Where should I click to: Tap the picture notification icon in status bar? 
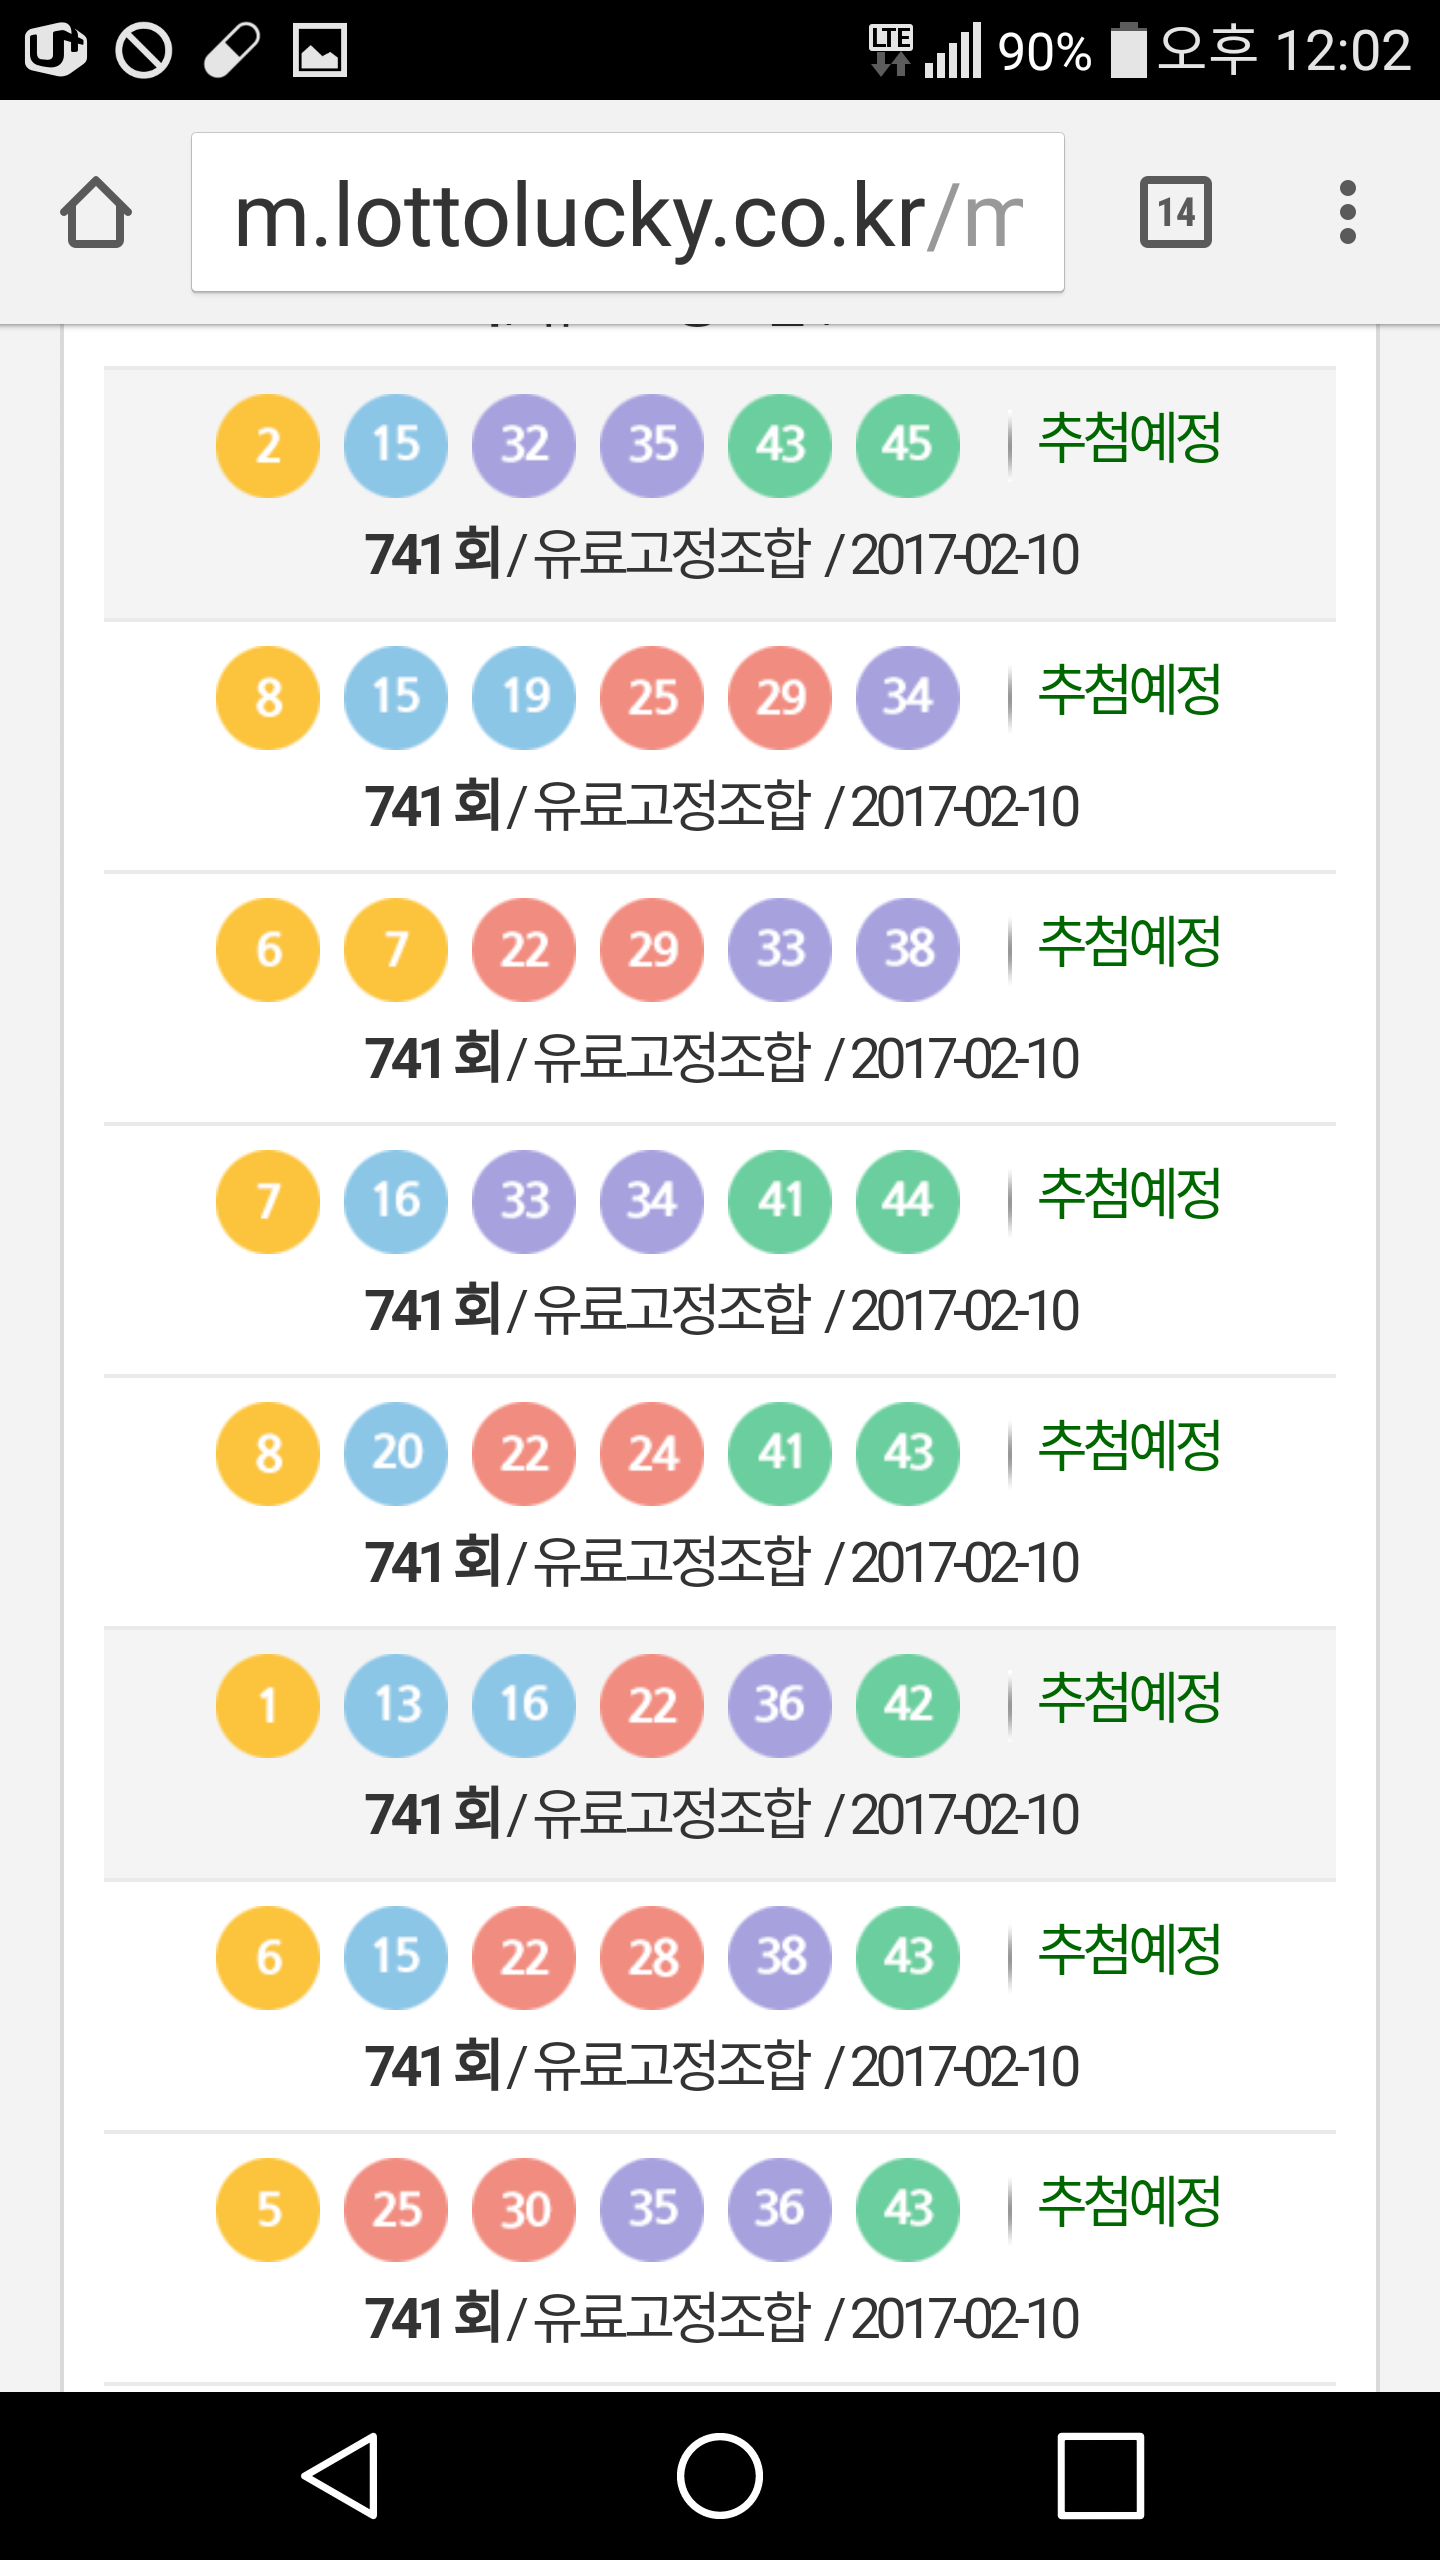pyautogui.click(x=319, y=50)
